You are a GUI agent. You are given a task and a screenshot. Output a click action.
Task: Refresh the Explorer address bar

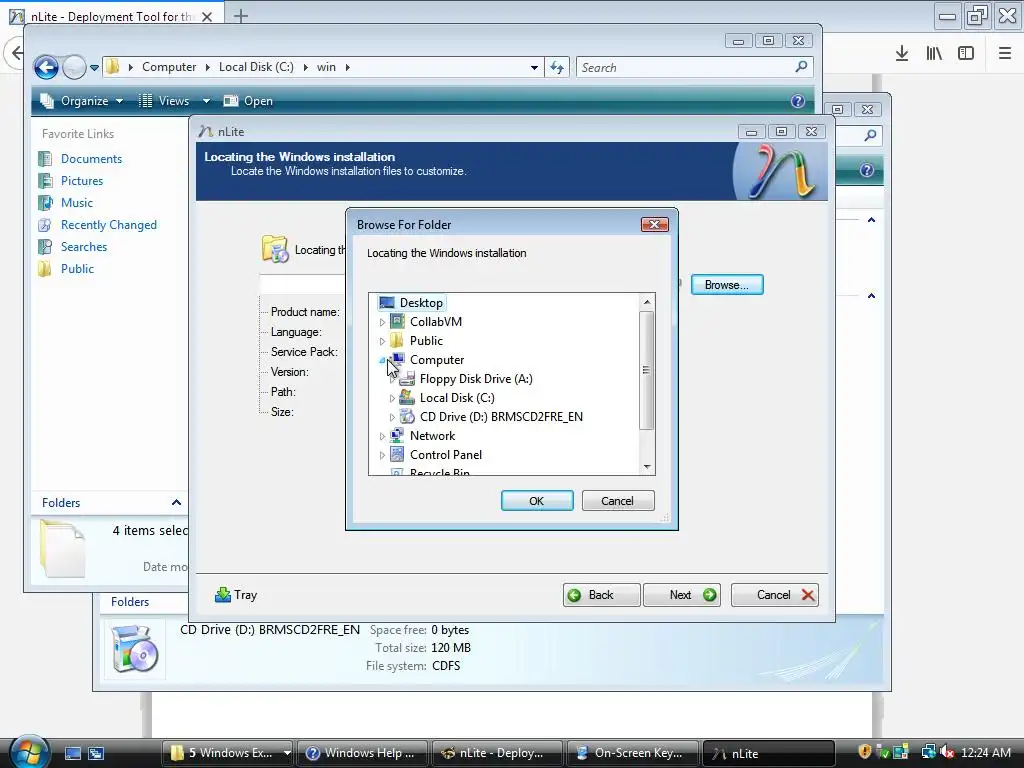(557, 67)
